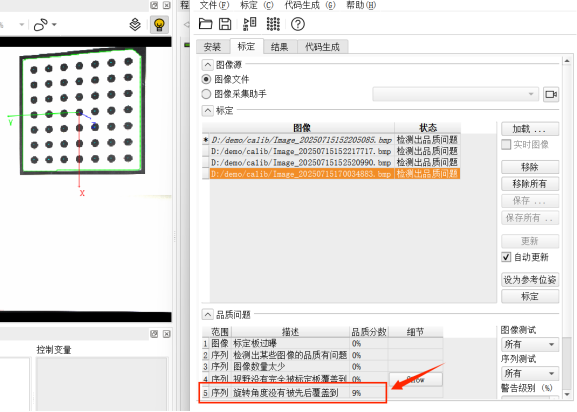Select image row Image_20250715152205085.bmp

tap(335, 140)
